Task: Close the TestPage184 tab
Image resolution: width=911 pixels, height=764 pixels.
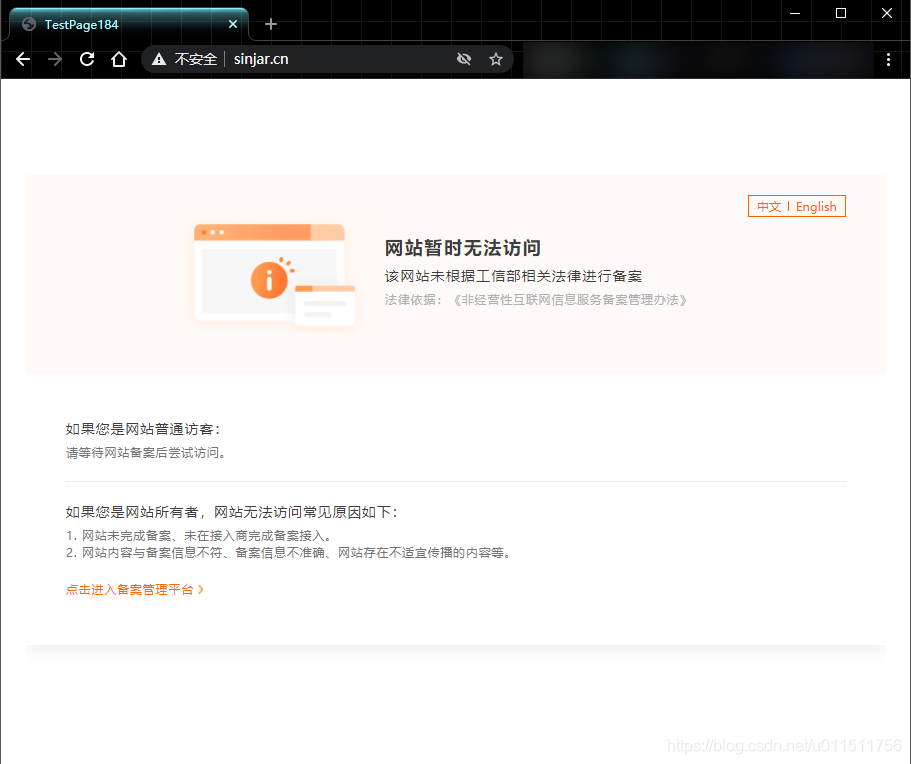Action: pos(234,24)
